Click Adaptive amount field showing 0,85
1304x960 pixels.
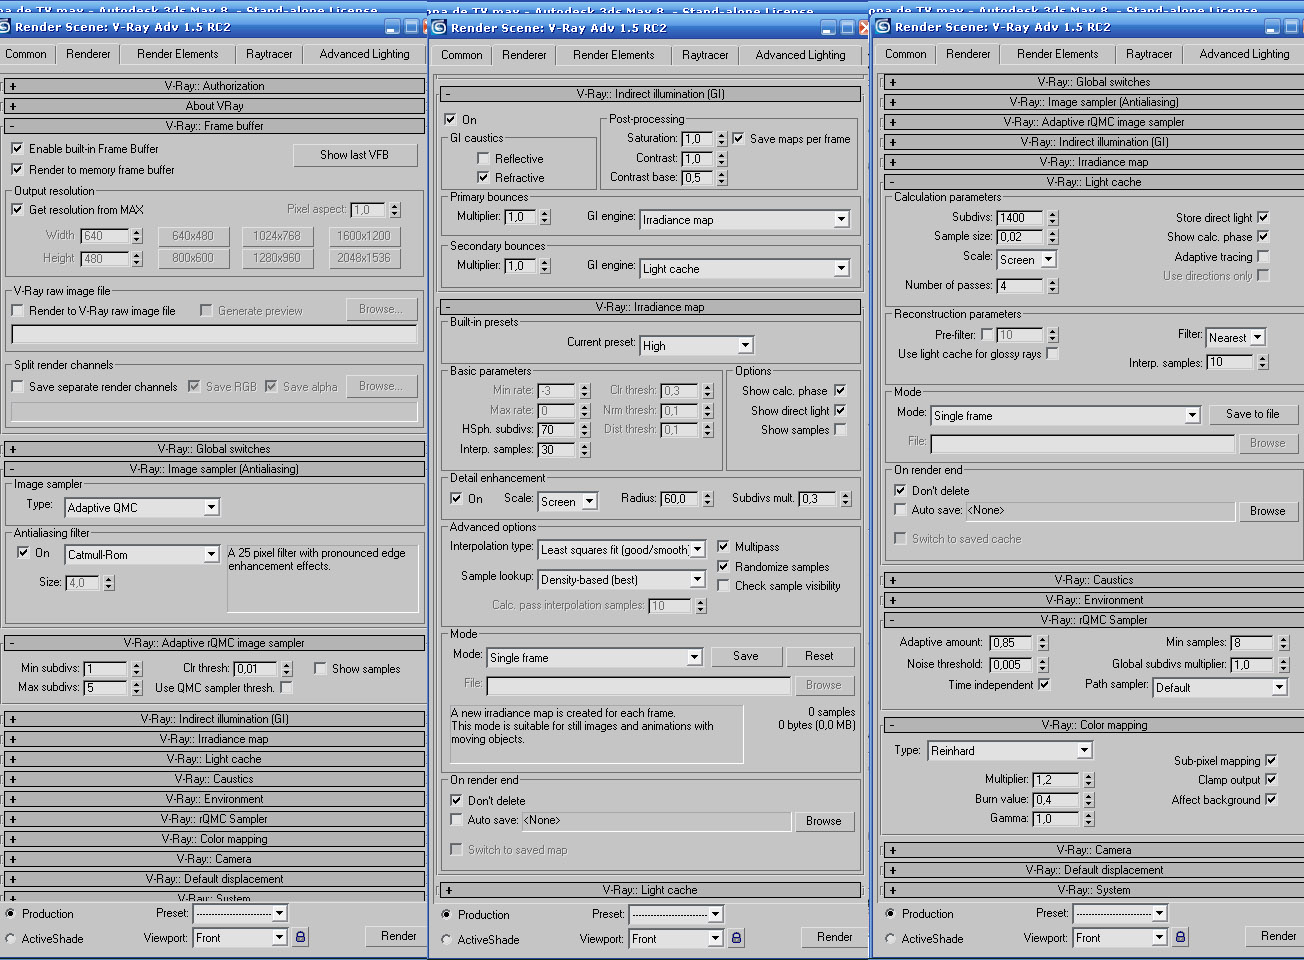point(1012,642)
